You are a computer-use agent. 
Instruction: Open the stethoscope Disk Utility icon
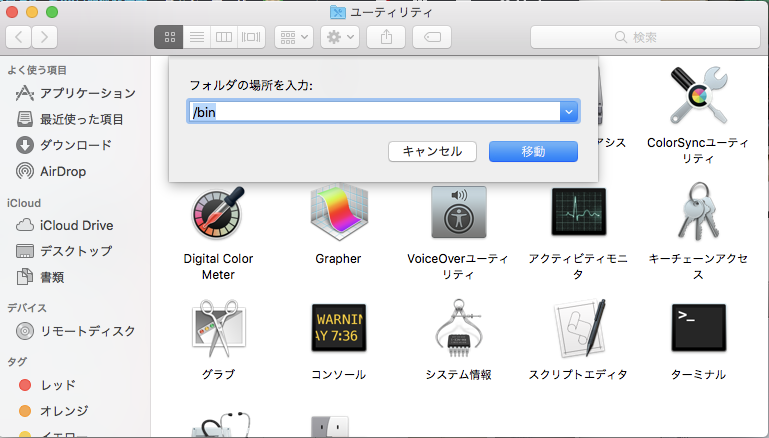coord(221,425)
